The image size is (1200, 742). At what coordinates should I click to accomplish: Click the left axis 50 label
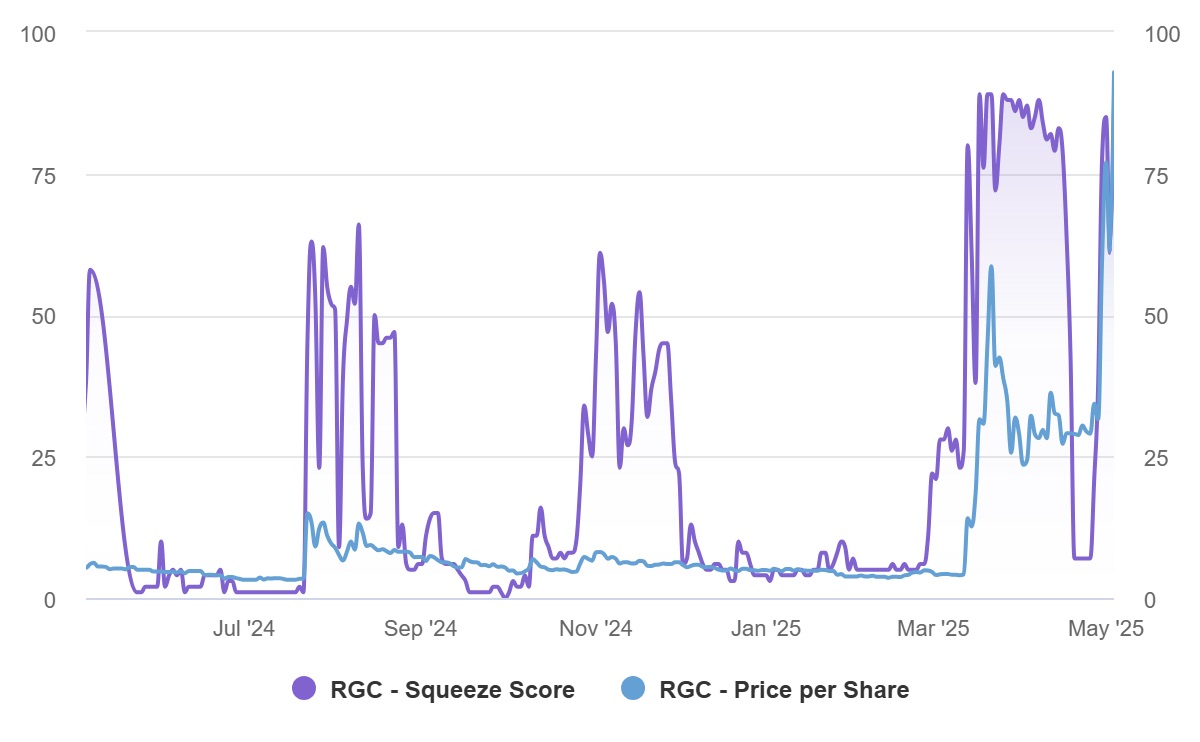click(45, 317)
